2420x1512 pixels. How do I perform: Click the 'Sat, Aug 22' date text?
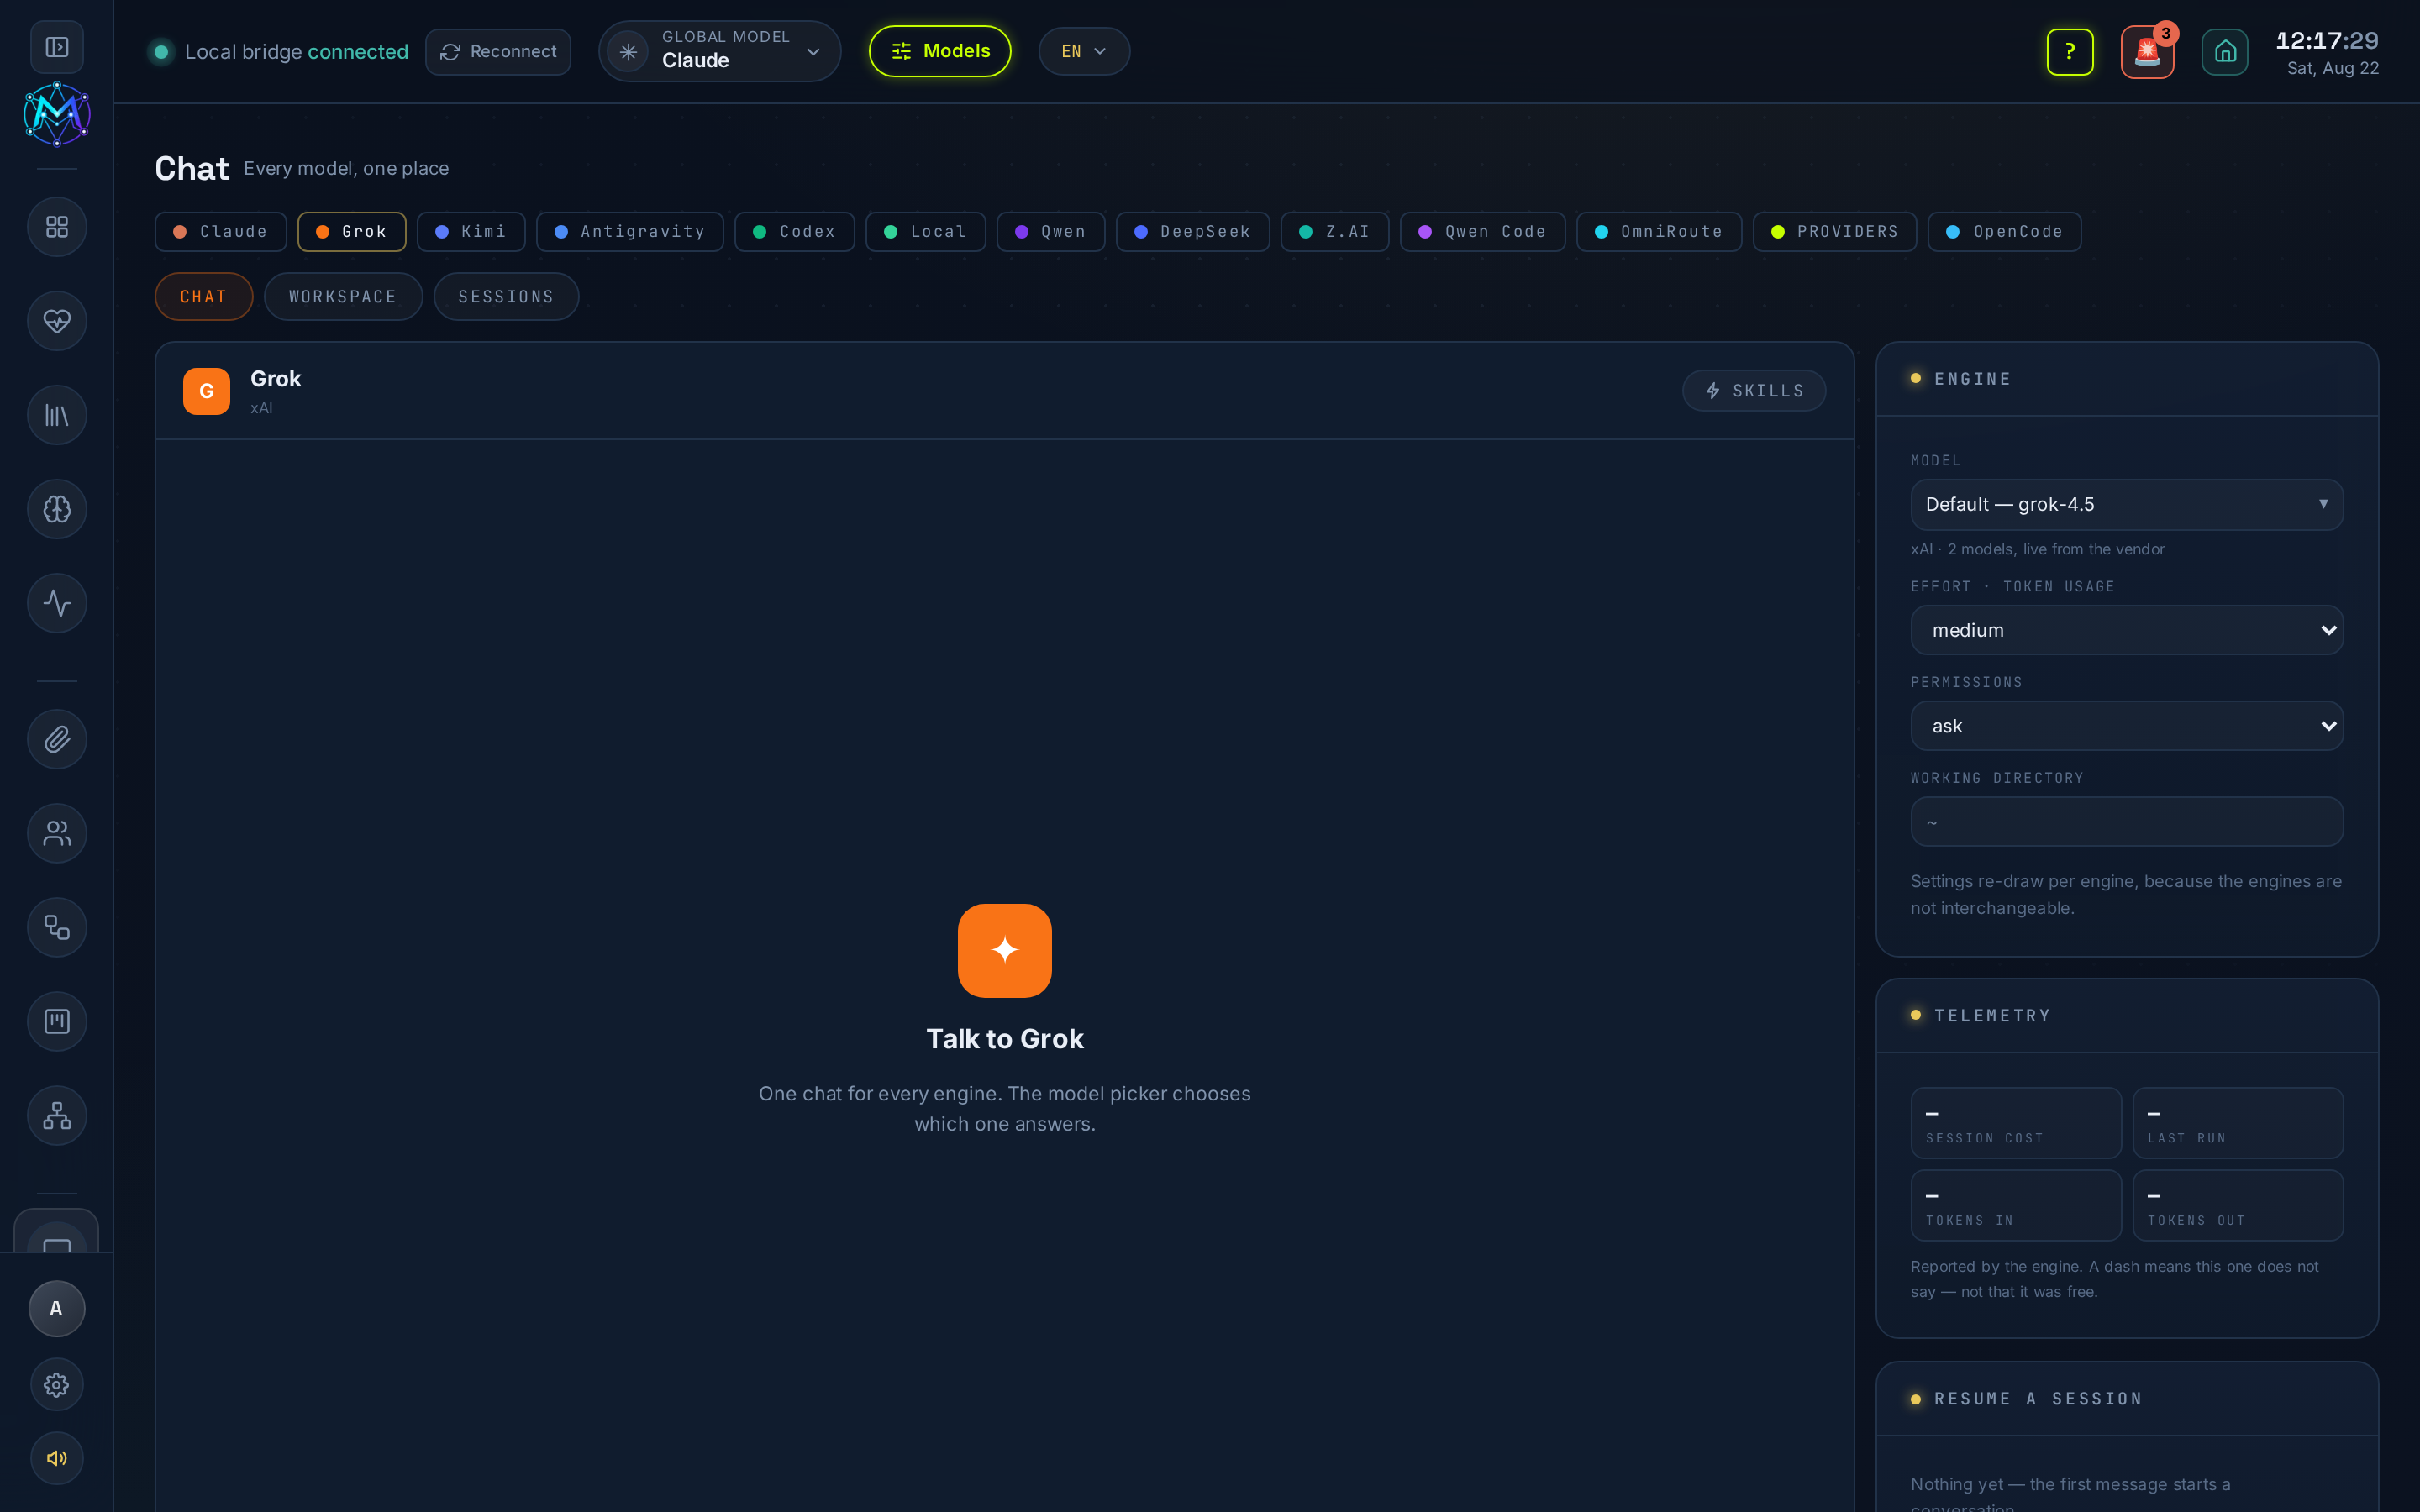click(x=2333, y=69)
